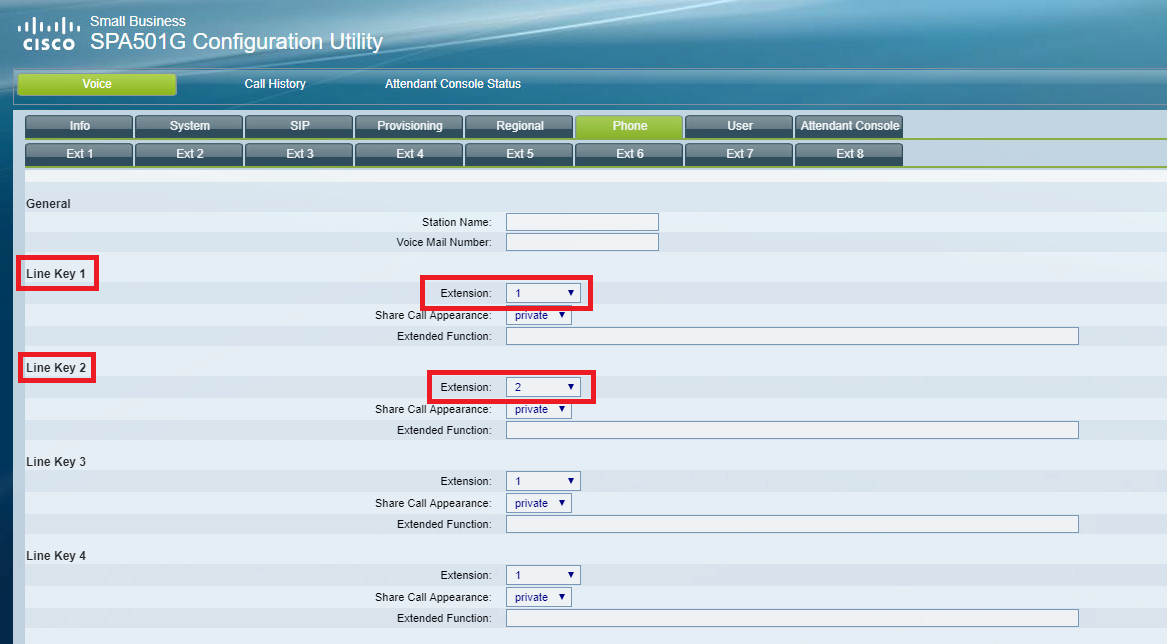The image size is (1167, 644).
Task: Open the Ext 5 tab
Action: (519, 154)
